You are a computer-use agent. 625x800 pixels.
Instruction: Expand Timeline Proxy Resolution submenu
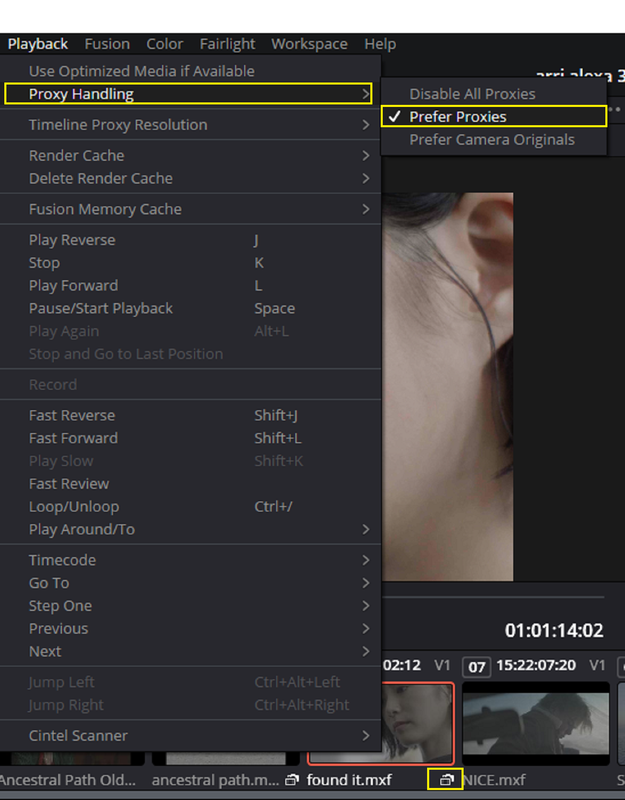pos(190,124)
